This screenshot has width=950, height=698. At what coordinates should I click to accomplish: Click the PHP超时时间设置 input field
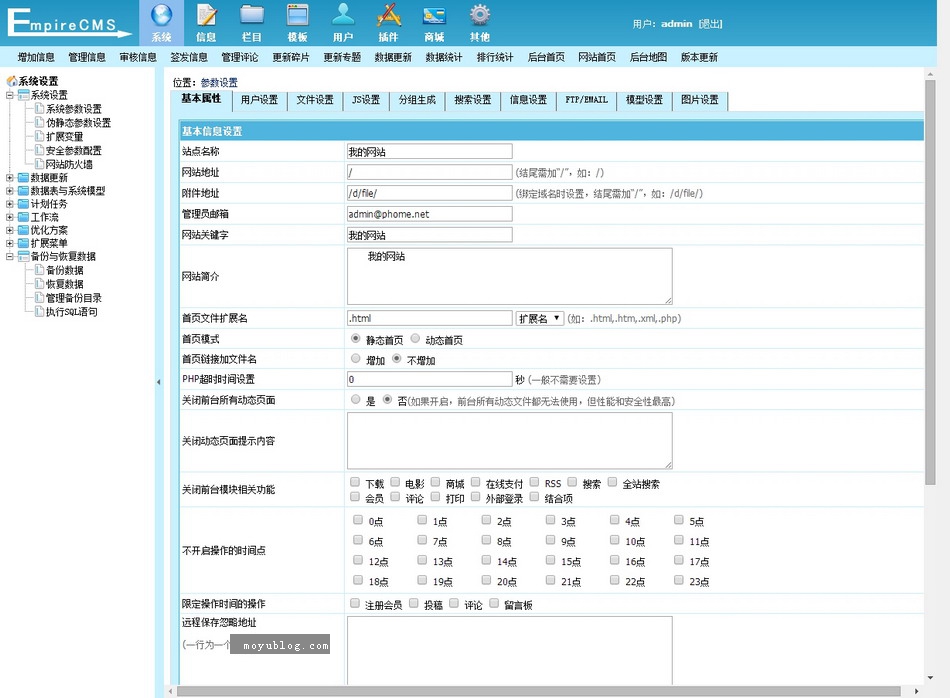[430, 379]
